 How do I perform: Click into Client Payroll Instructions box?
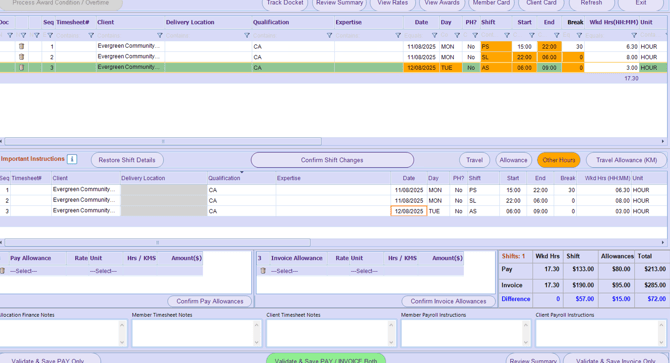597,333
